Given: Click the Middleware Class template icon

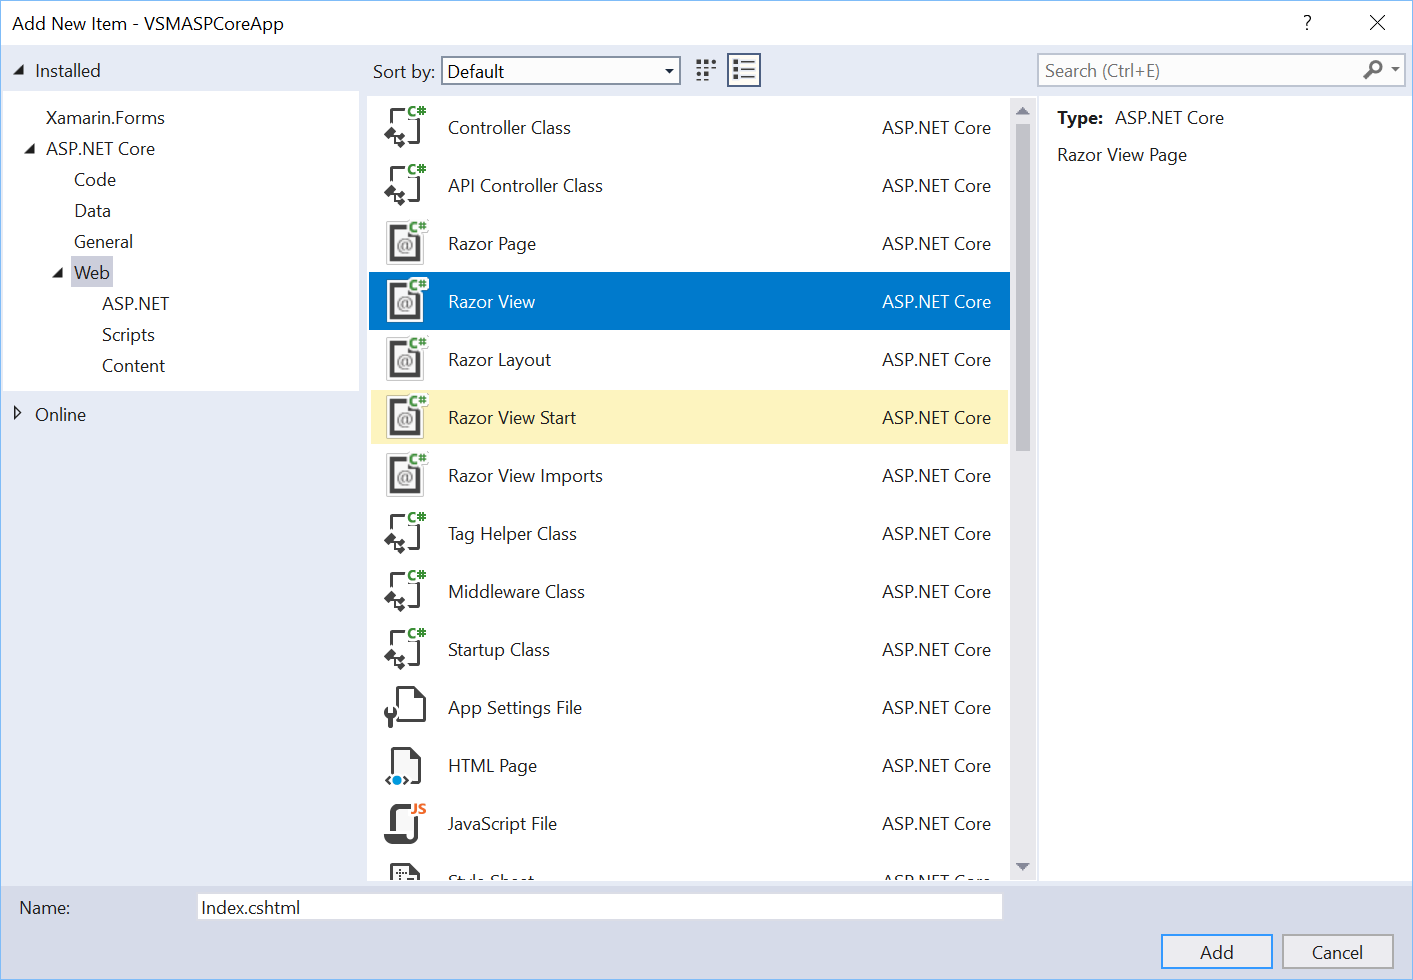Looking at the screenshot, I should click(405, 592).
